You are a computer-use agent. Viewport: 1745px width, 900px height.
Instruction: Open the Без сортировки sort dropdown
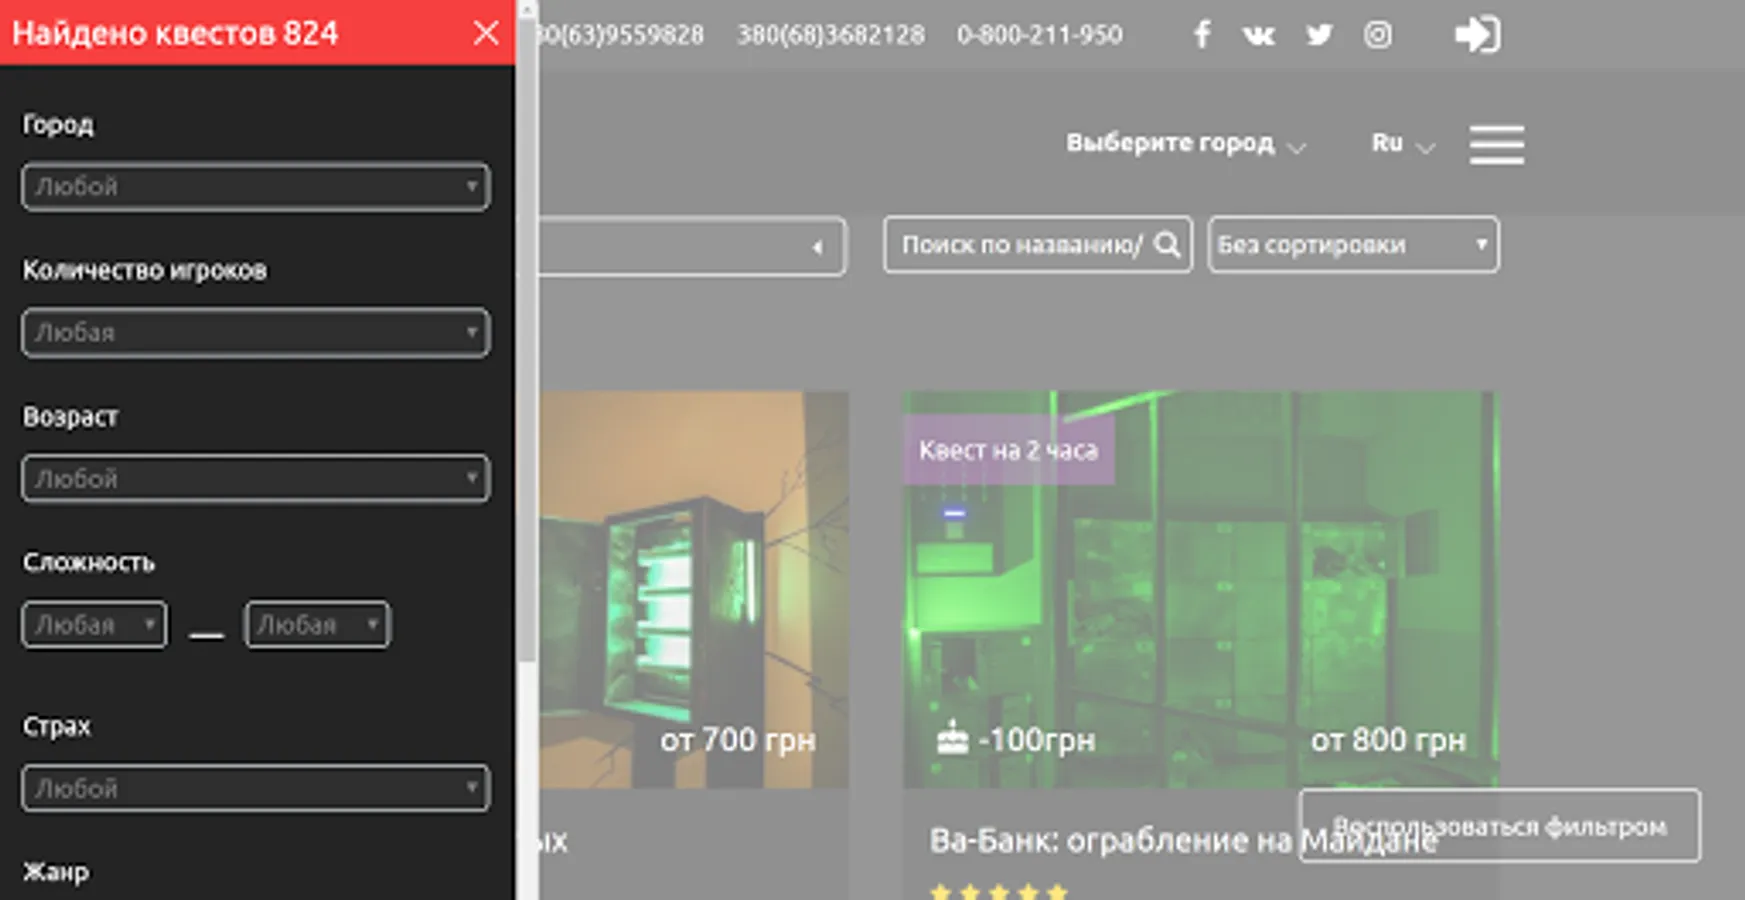click(1353, 244)
